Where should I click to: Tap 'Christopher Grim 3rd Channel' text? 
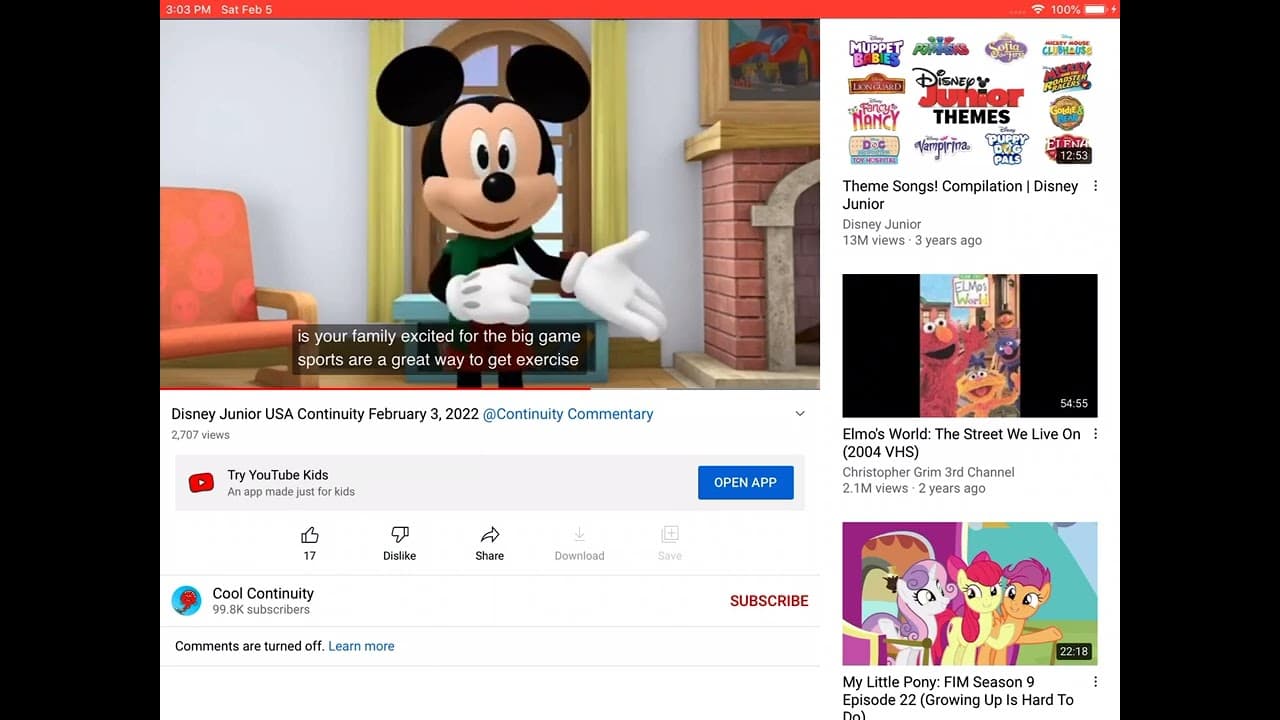point(929,472)
